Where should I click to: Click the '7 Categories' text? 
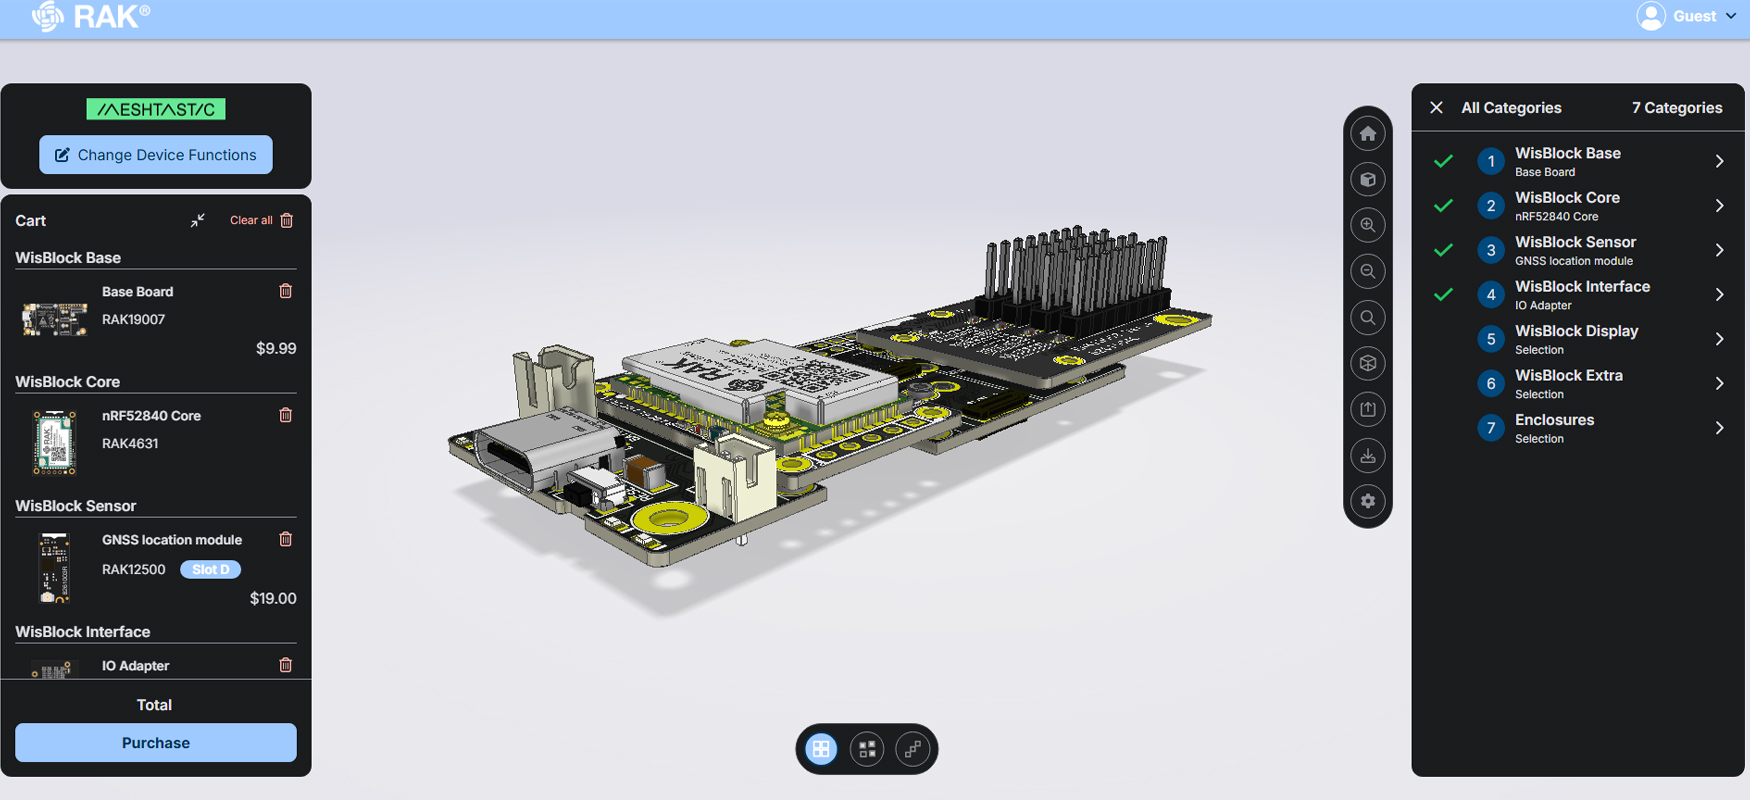tap(1677, 108)
